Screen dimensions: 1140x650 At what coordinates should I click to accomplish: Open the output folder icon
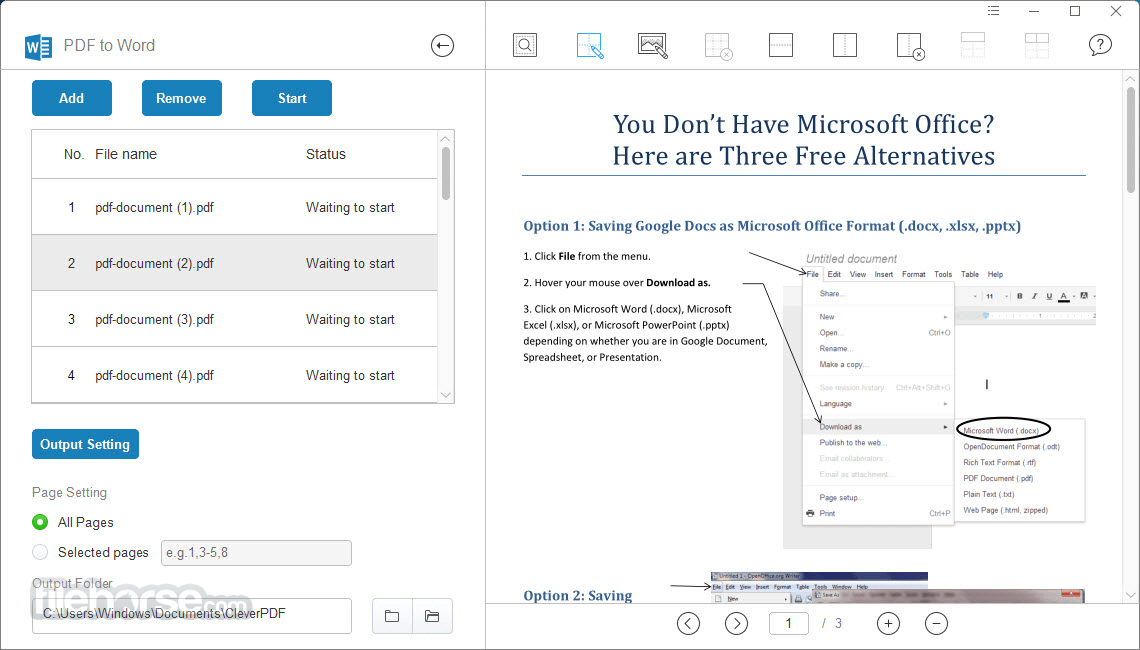(x=433, y=616)
